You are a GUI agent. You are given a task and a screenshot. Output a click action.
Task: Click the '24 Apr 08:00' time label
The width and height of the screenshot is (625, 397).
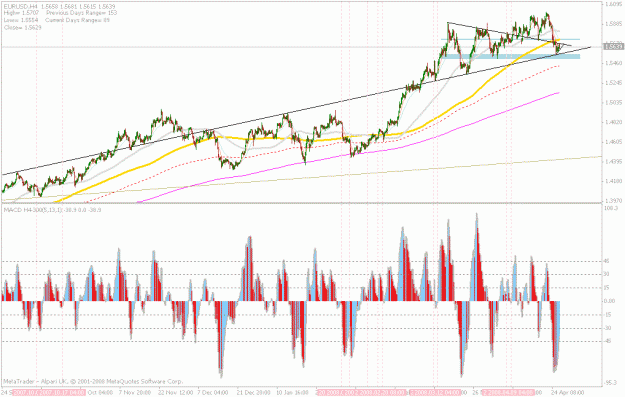pyautogui.click(x=568, y=393)
